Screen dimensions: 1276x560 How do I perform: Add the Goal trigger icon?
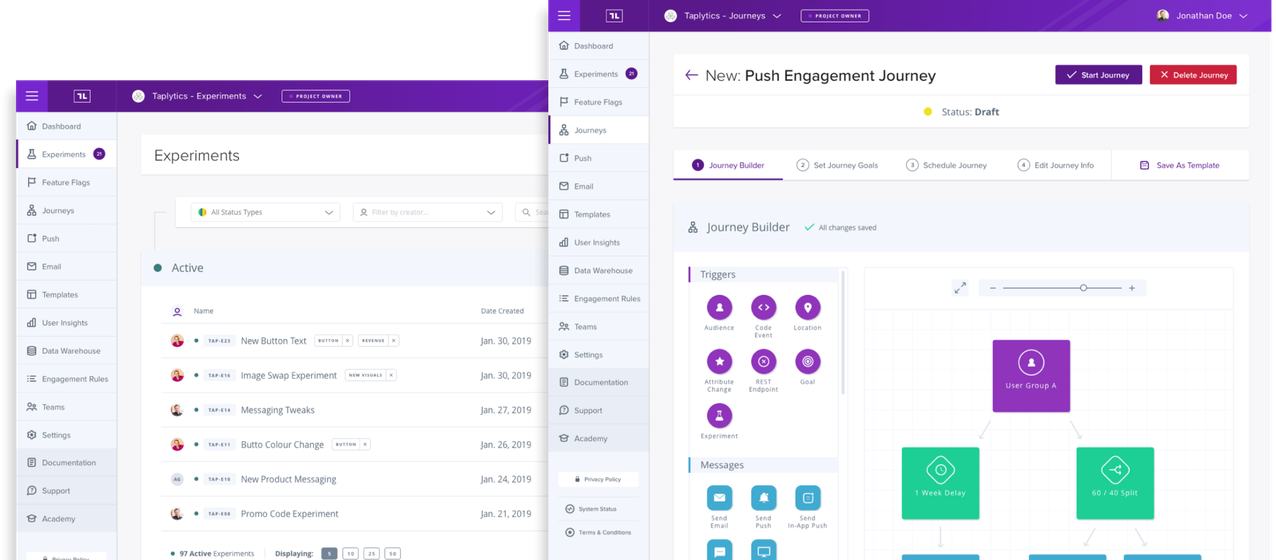[807, 361]
